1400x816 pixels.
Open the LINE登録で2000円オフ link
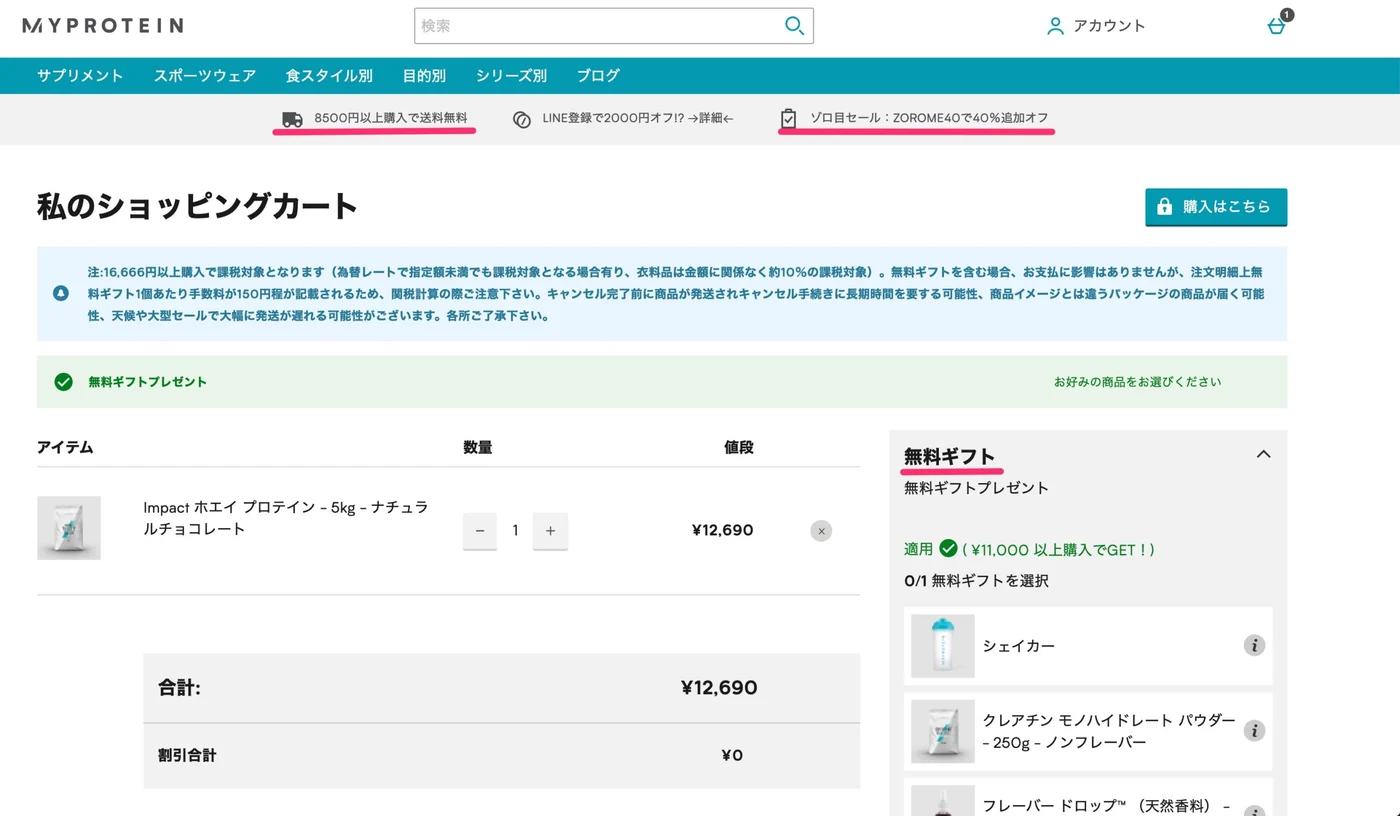tap(638, 118)
